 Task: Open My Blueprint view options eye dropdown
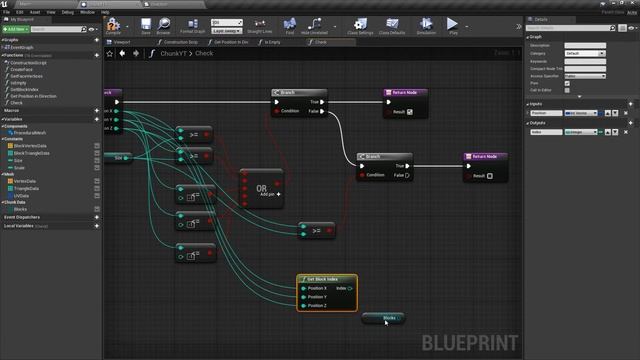[92, 29]
